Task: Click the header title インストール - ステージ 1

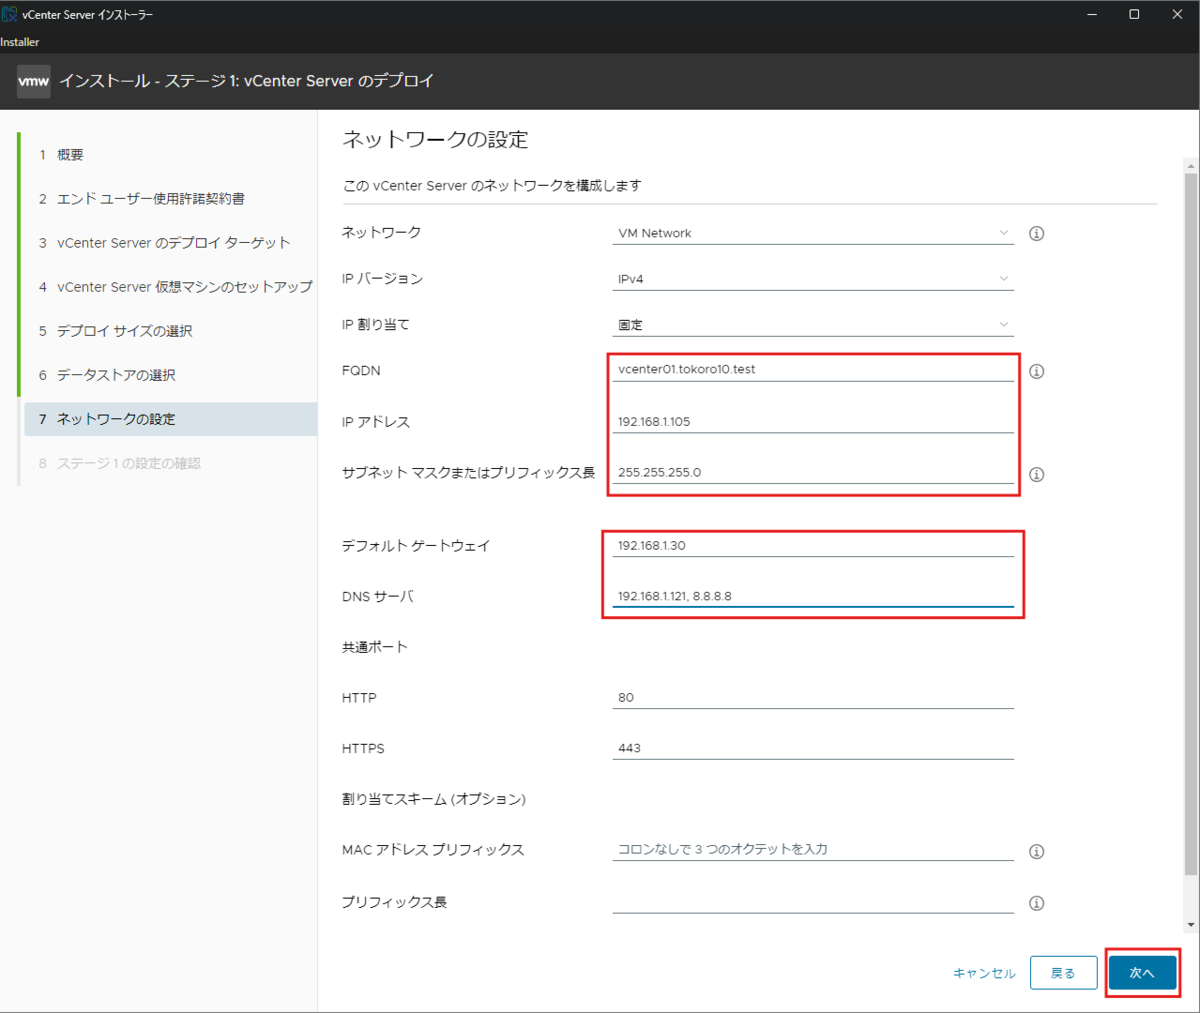Action: click(246, 81)
